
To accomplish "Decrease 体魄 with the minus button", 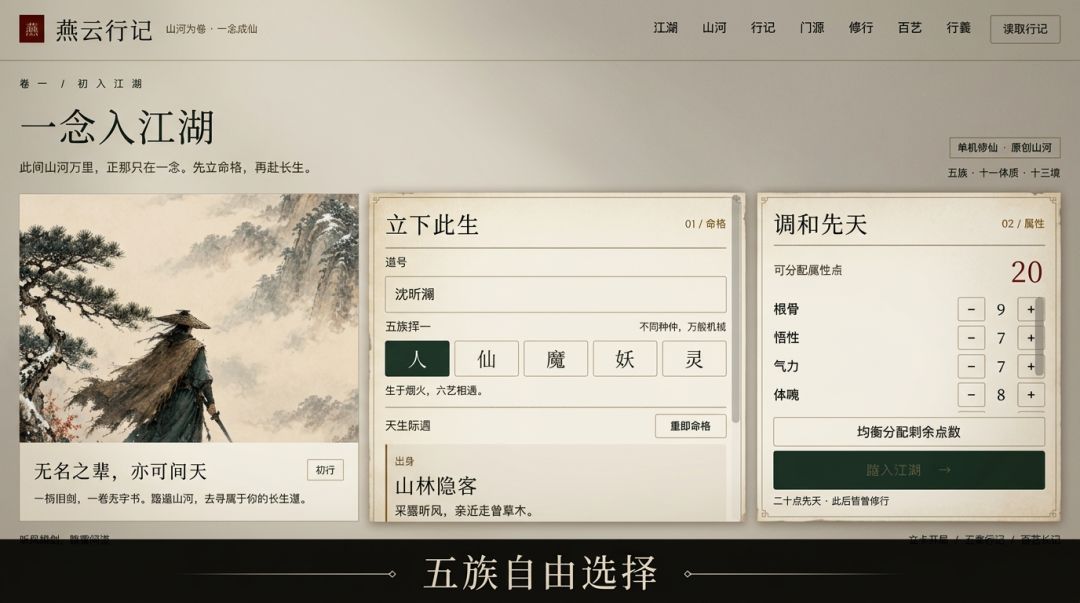I will 971,395.
